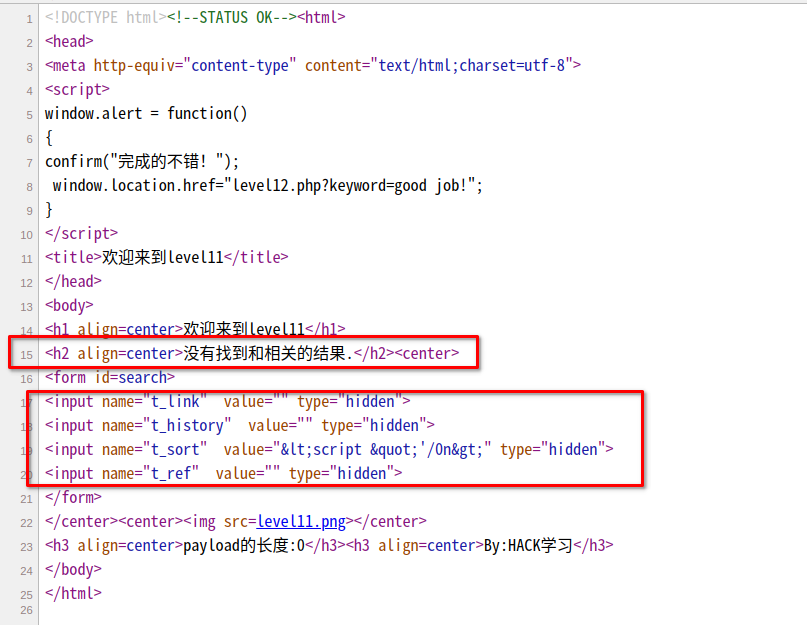Click the opening <body> tag
This screenshot has width=807, height=625.
coord(69,305)
